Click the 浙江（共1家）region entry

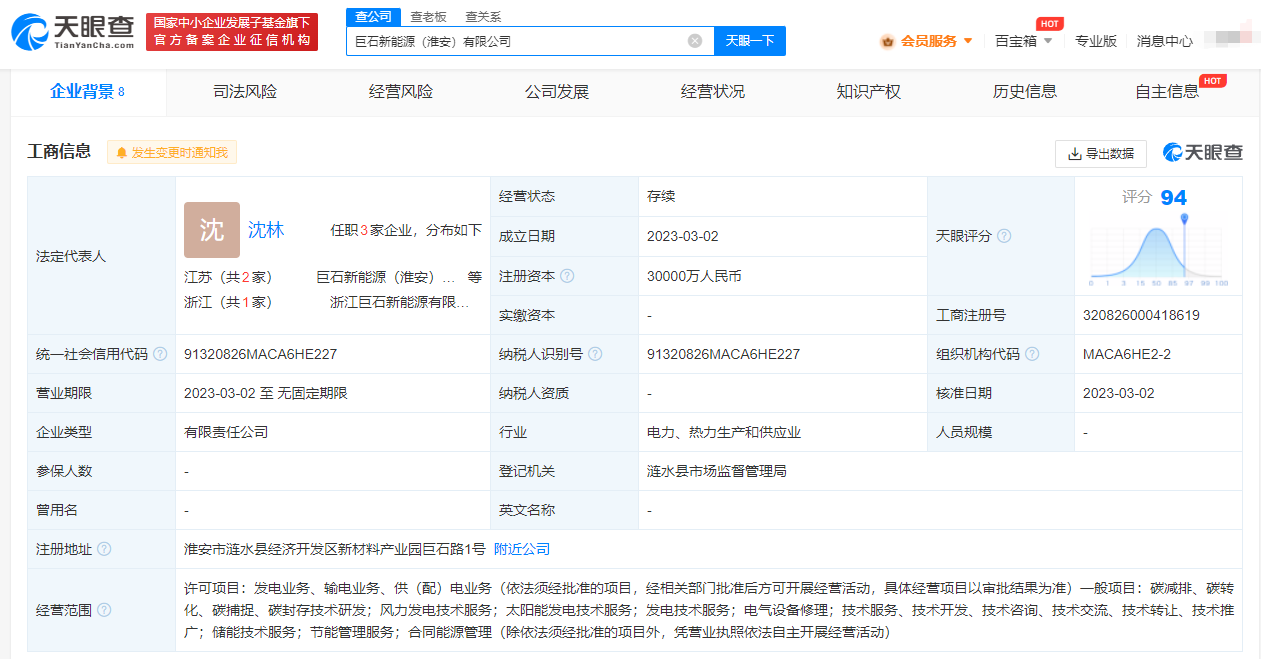228,302
